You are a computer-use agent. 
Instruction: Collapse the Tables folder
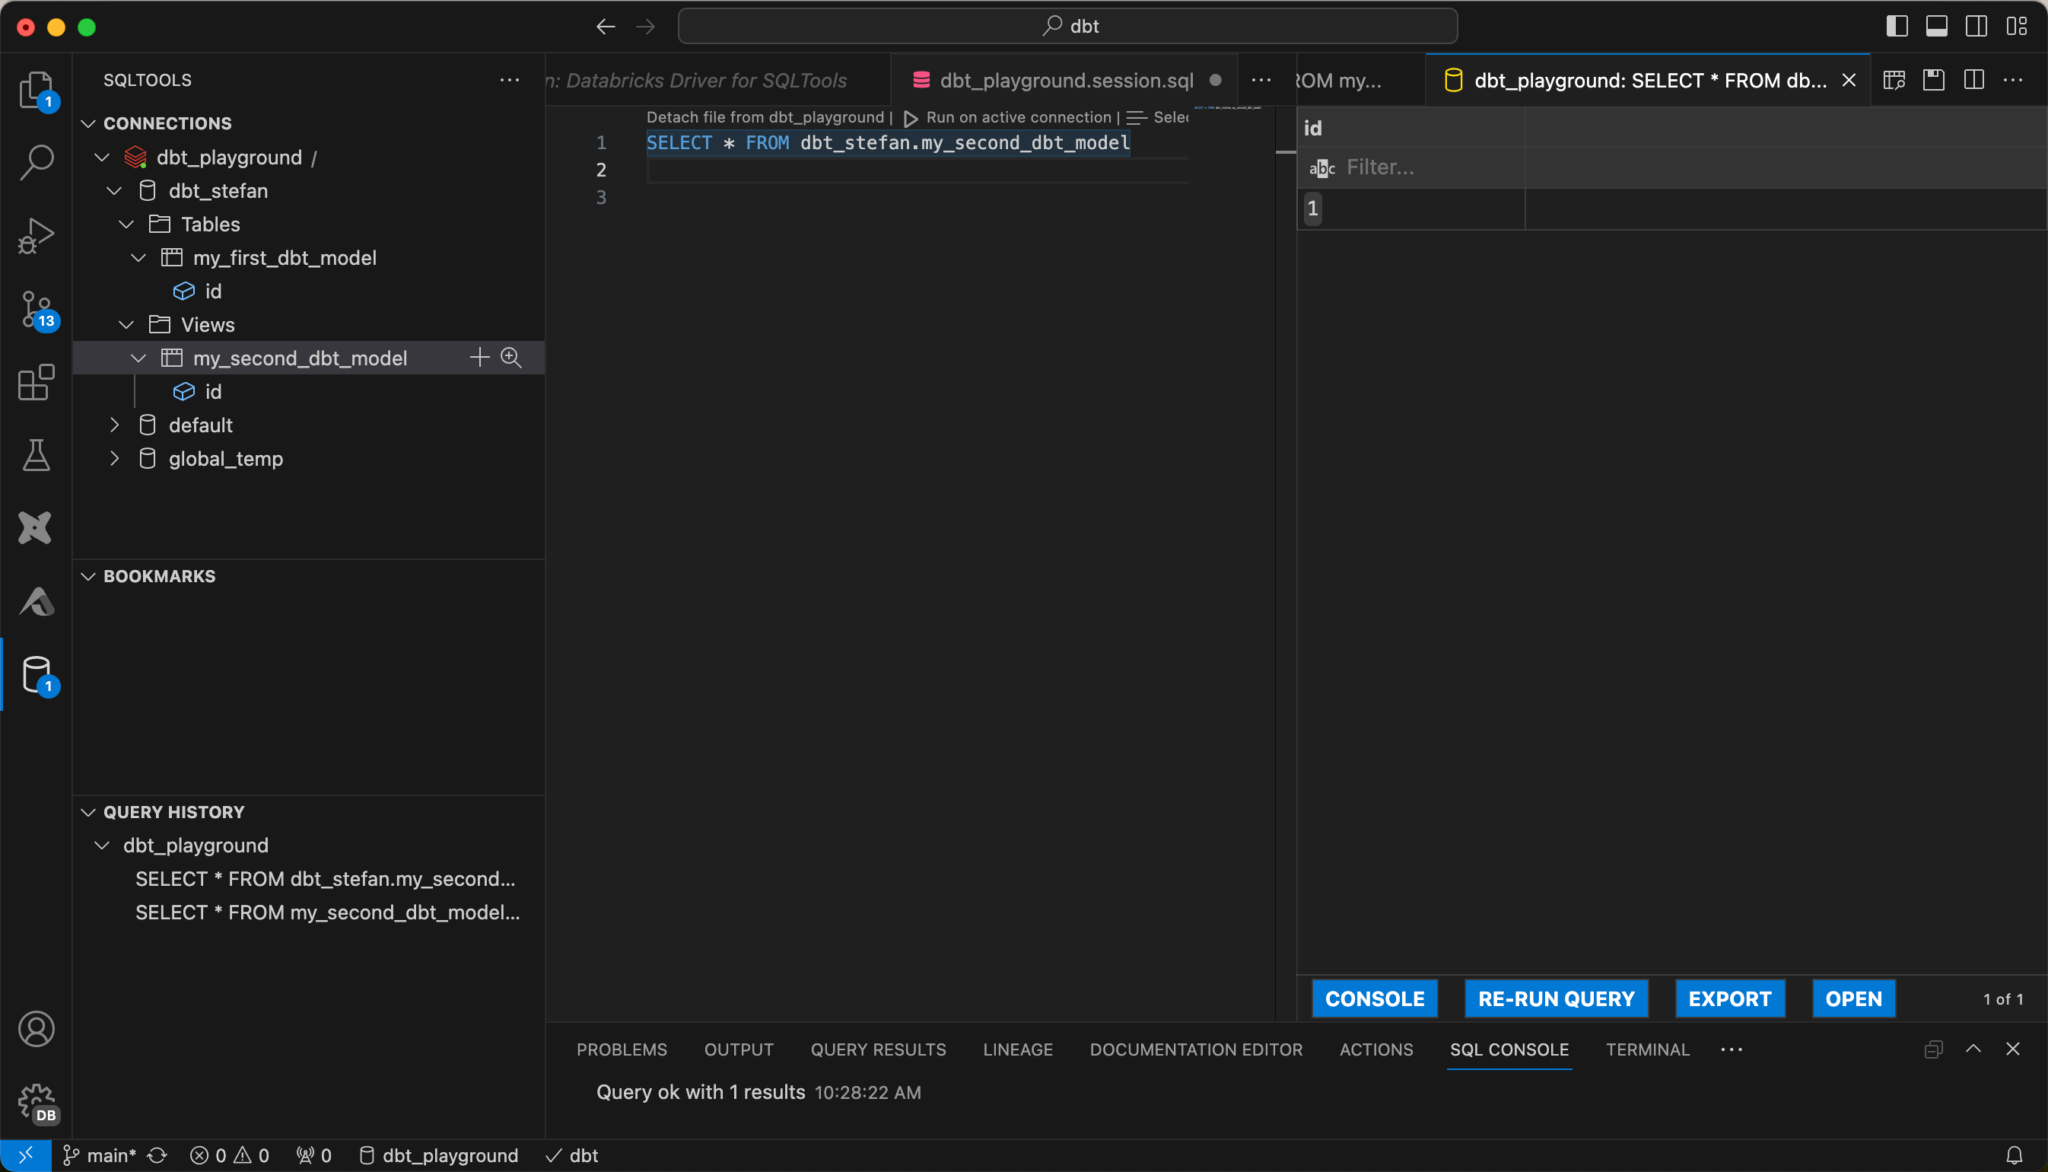pyautogui.click(x=127, y=224)
